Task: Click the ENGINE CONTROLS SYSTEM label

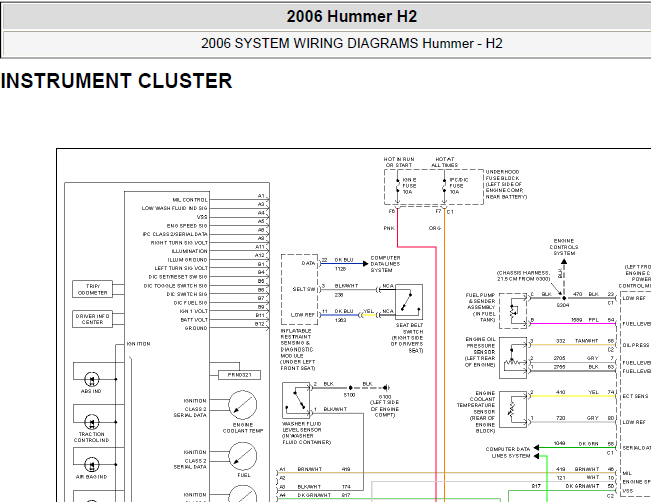Action: coord(564,247)
